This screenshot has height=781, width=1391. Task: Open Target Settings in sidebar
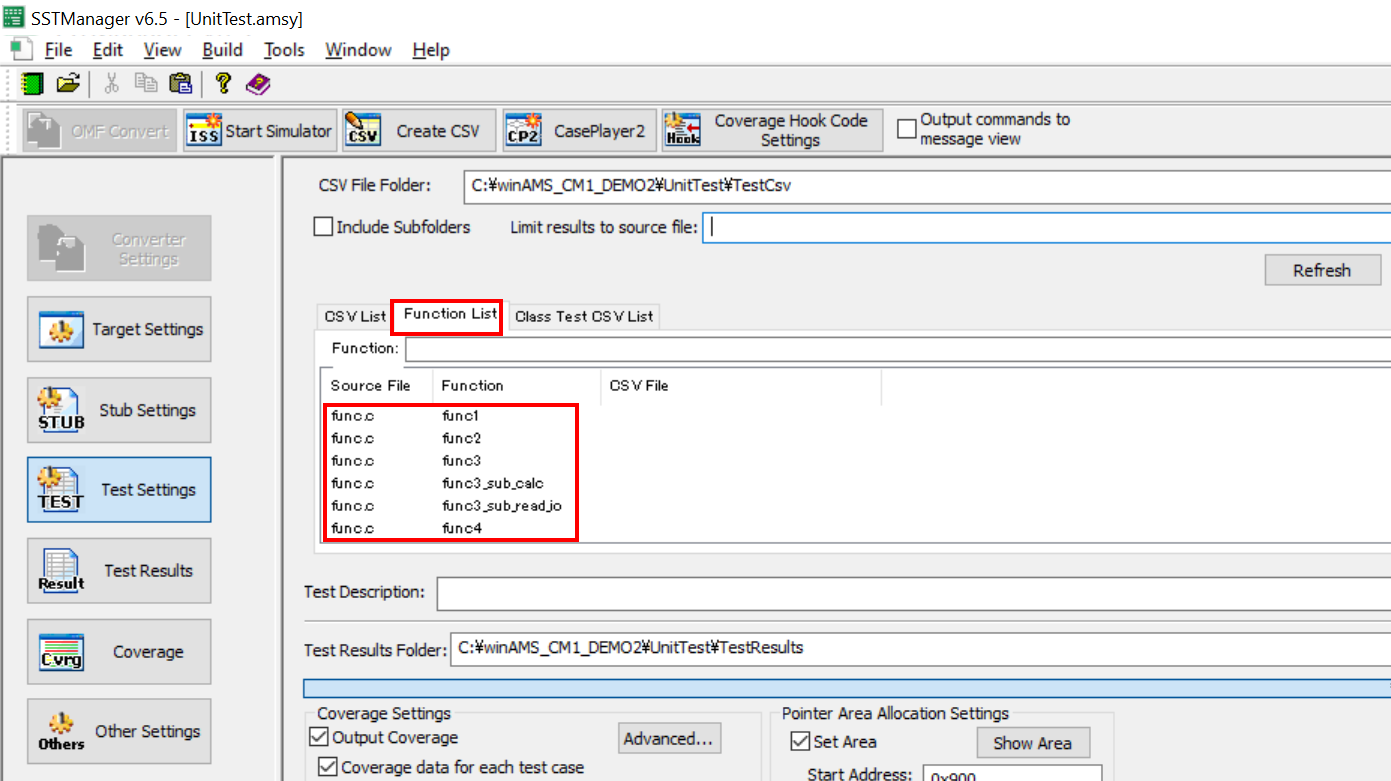(119, 329)
